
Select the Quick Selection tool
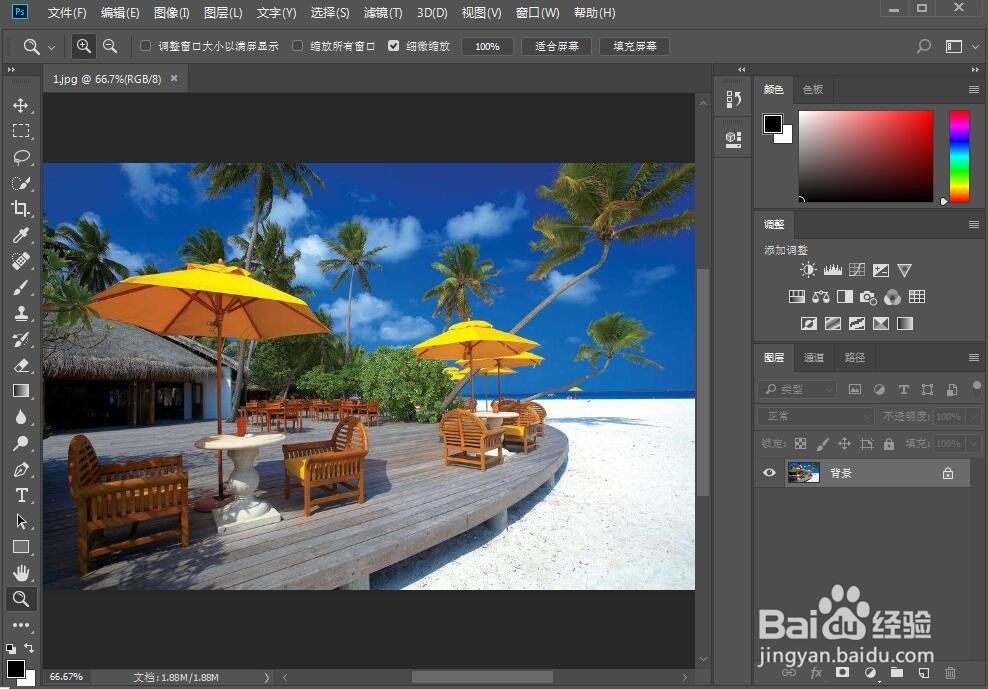[x=21, y=183]
